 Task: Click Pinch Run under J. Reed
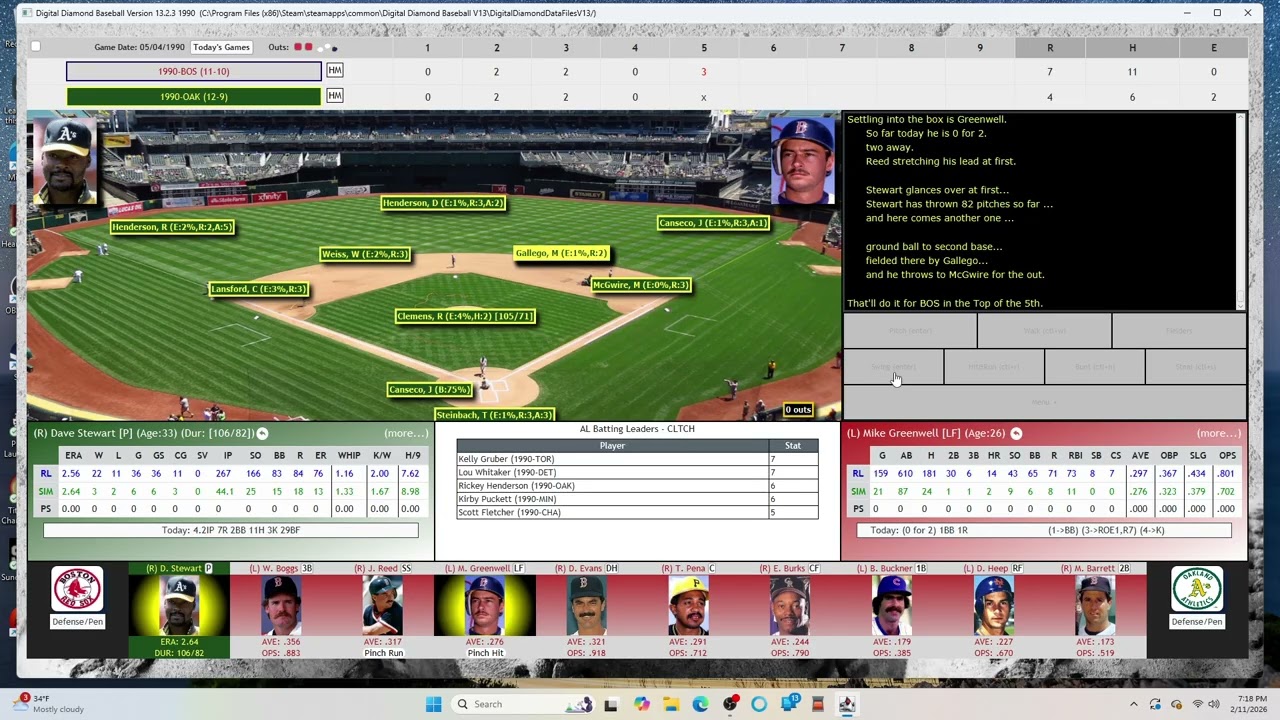tap(383, 653)
